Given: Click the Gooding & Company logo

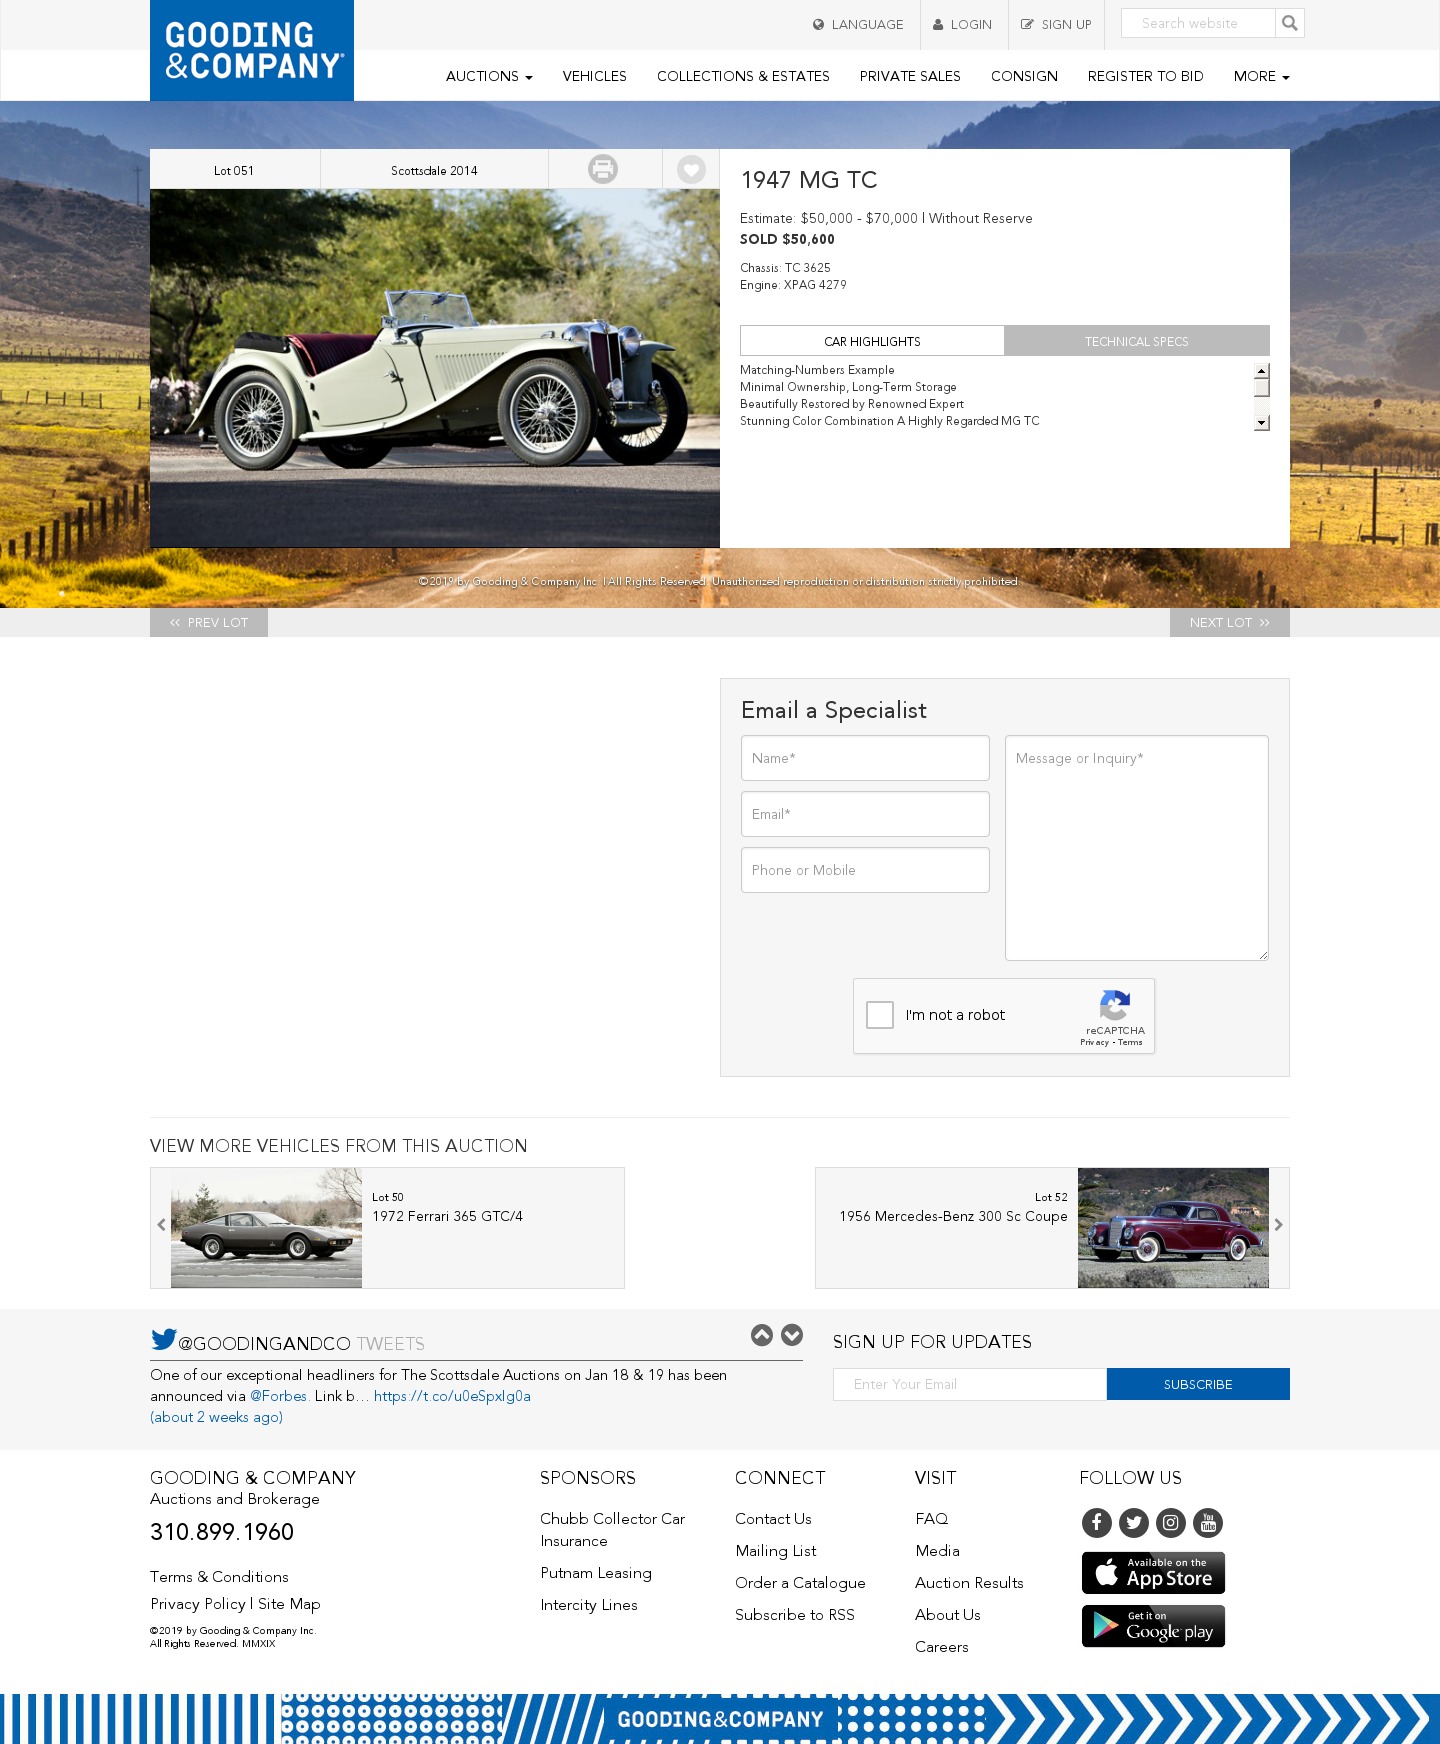Looking at the screenshot, I should [x=252, y=50].
